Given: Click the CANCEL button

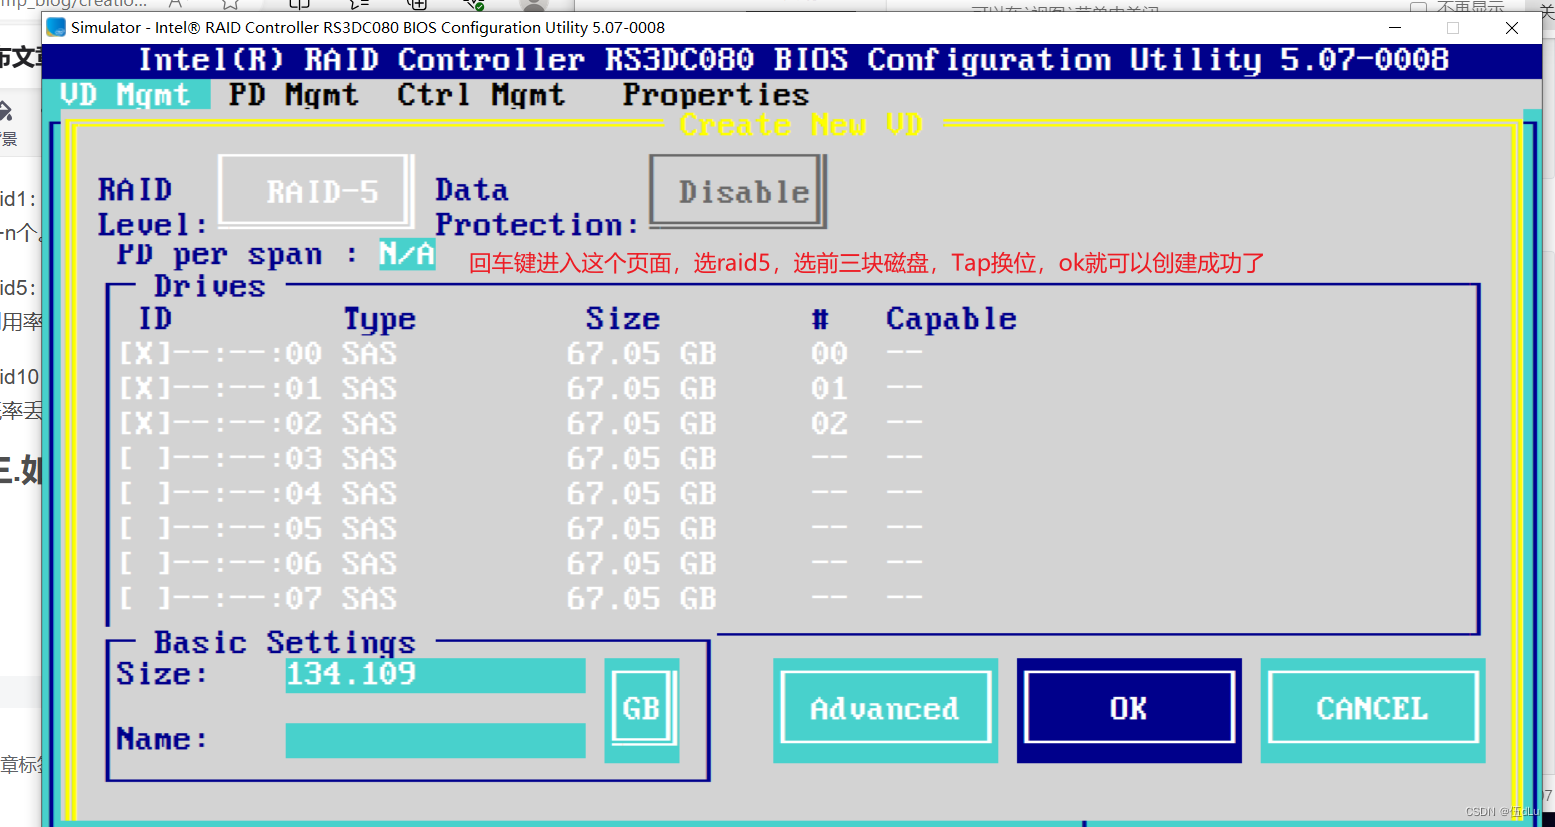Looking at the screenshot, I should click(x=1372, y=709).
